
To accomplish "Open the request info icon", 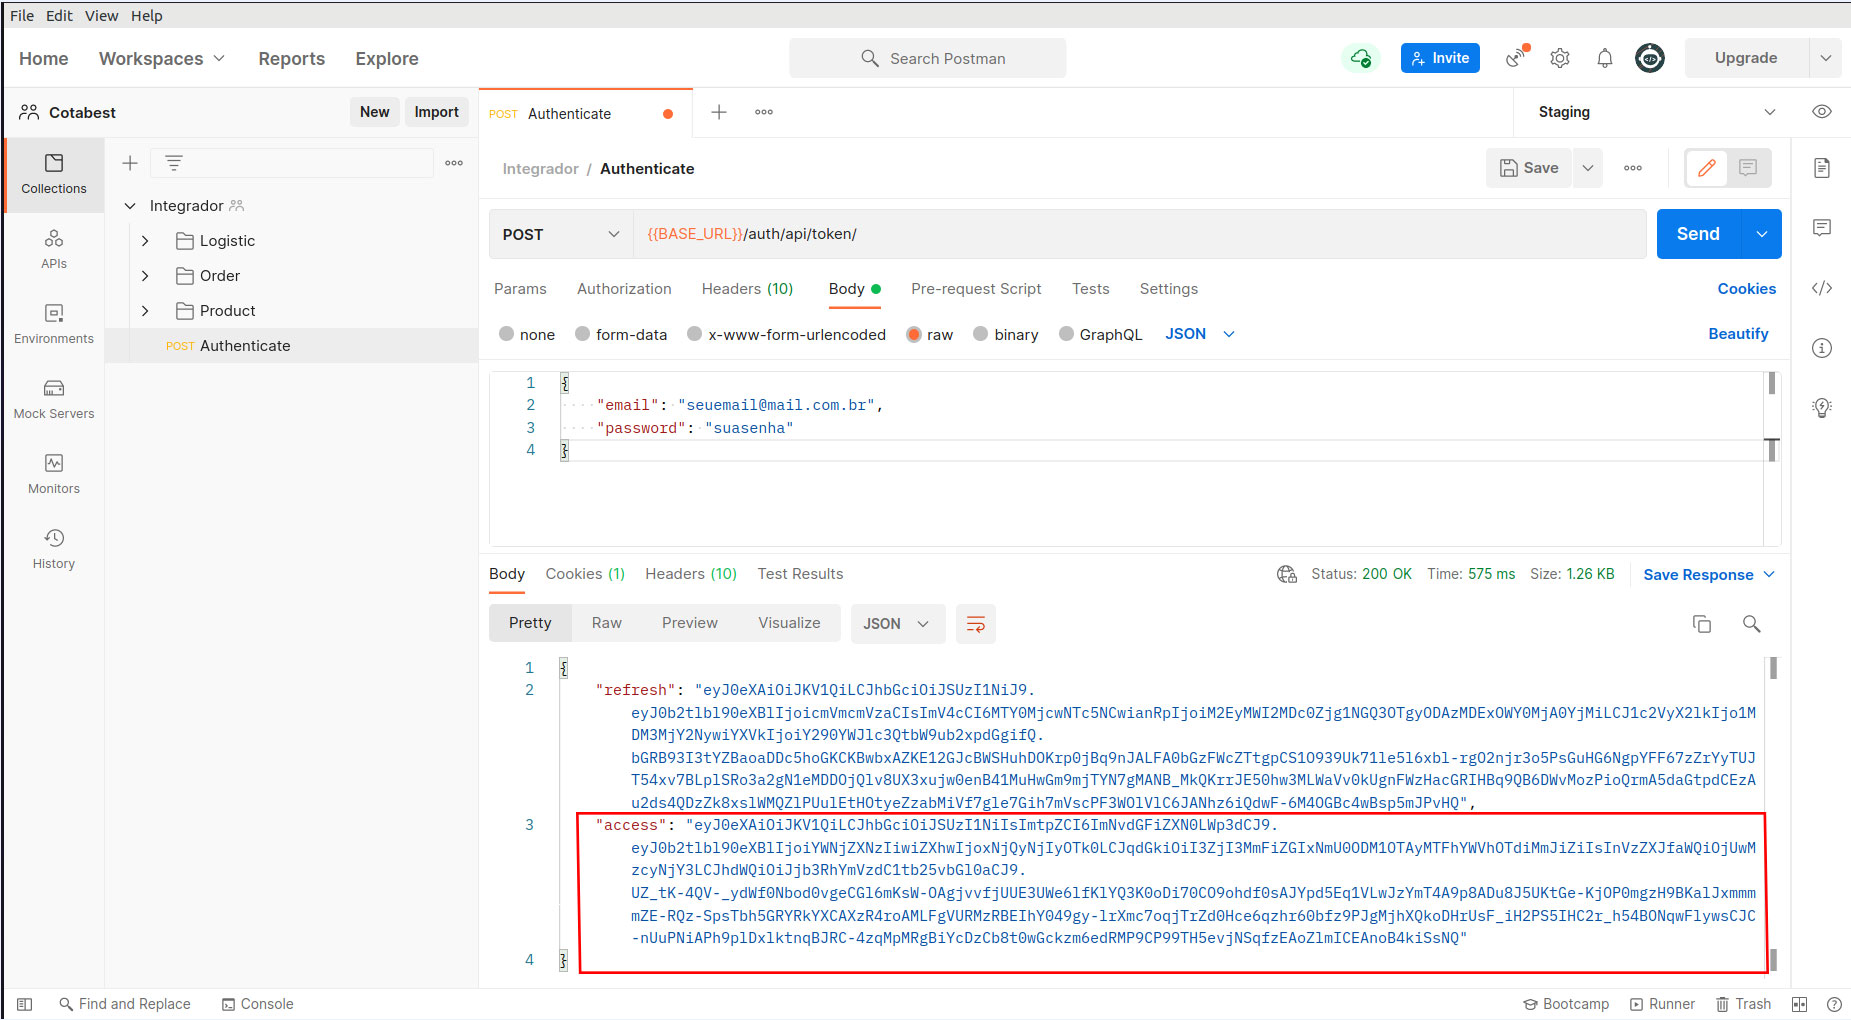I will tap(1822, 348).
